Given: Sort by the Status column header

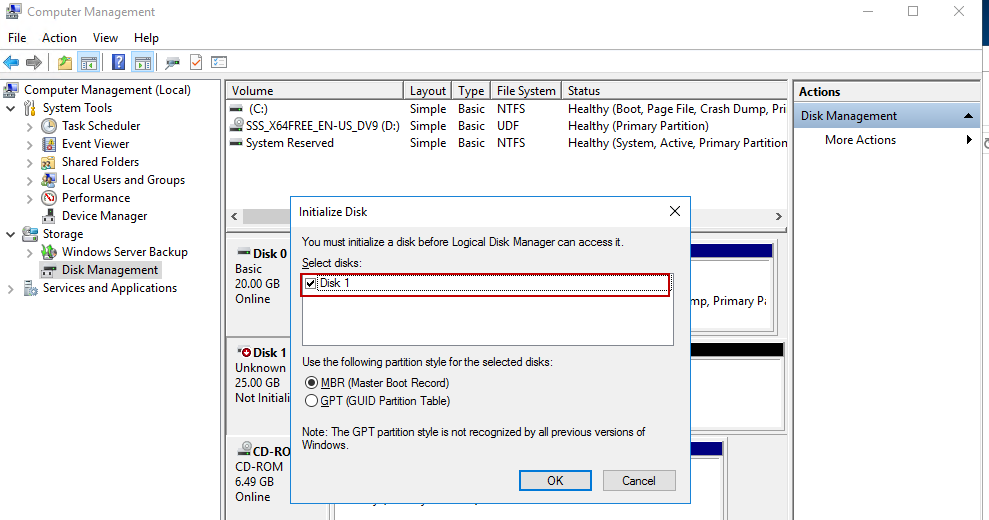Looking at the screenshot, I should coord(674,91).
